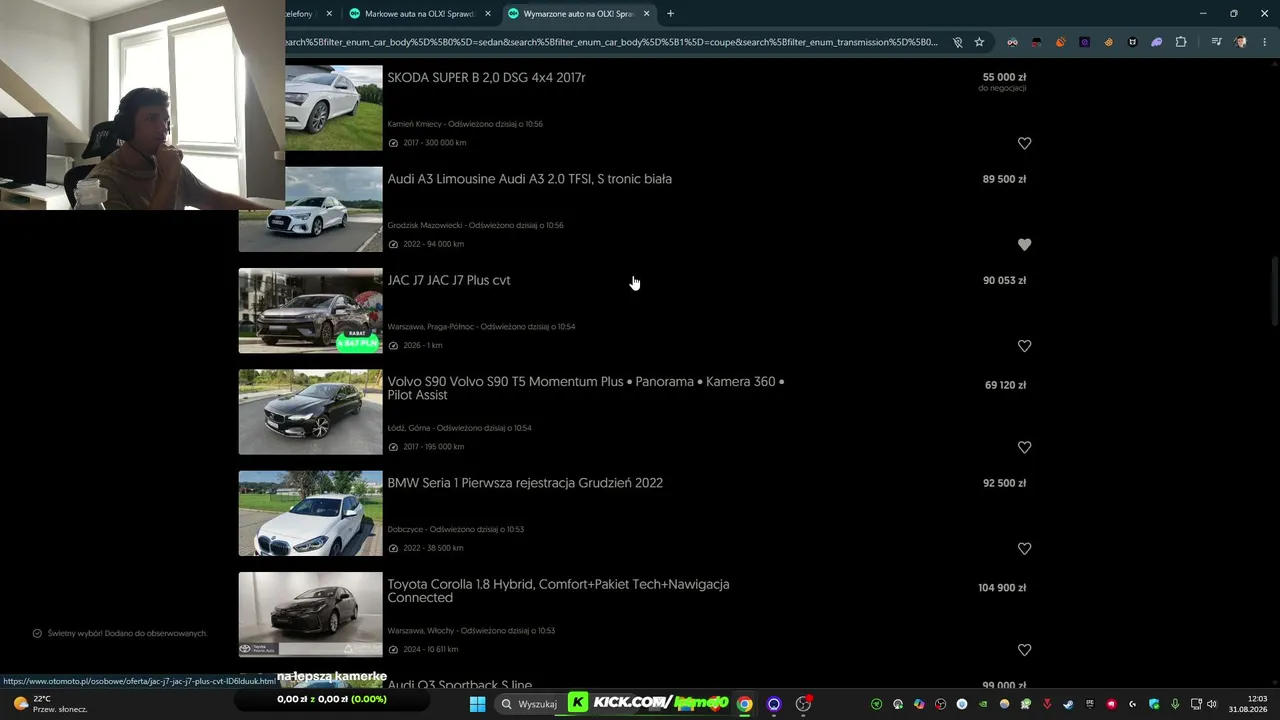Open a new browser tab
The width and height of the screenshot is (1280, 720).
pos(670,14)
